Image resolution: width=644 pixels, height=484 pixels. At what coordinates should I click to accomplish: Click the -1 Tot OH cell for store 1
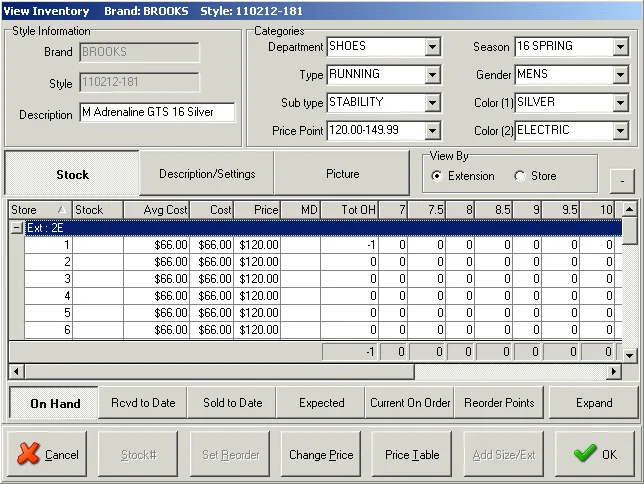(350, 245)
